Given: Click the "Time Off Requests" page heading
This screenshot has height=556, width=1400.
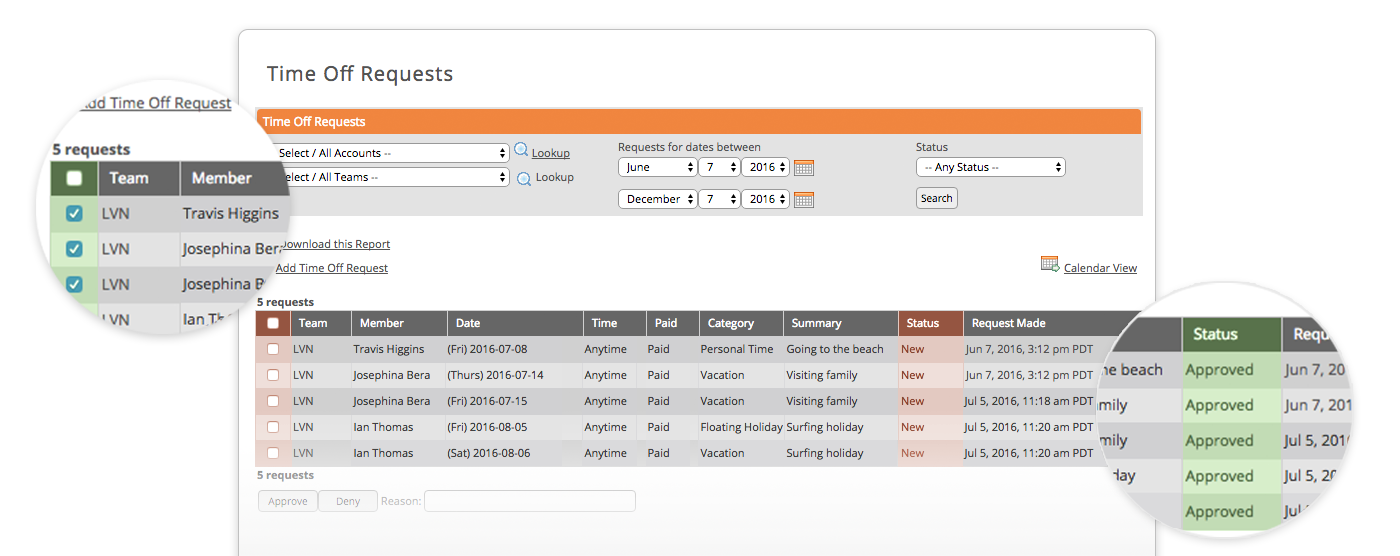Looking at the screenshot, I should coord(360,74).
